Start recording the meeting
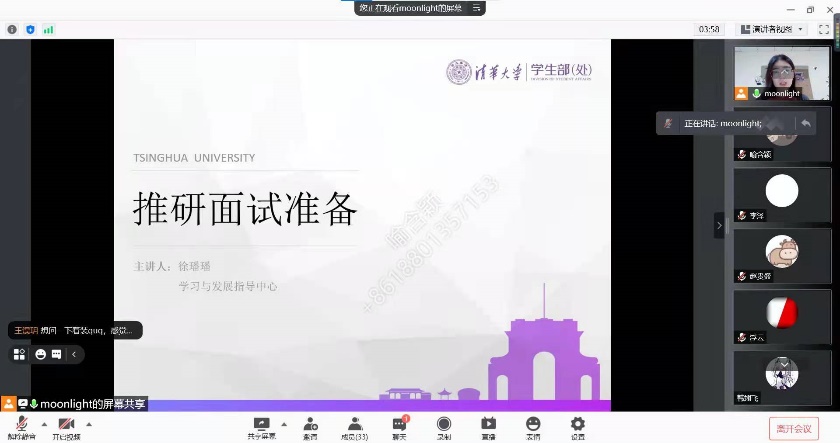Viewport: 840px width, 443px height. [x=443, y=425]
